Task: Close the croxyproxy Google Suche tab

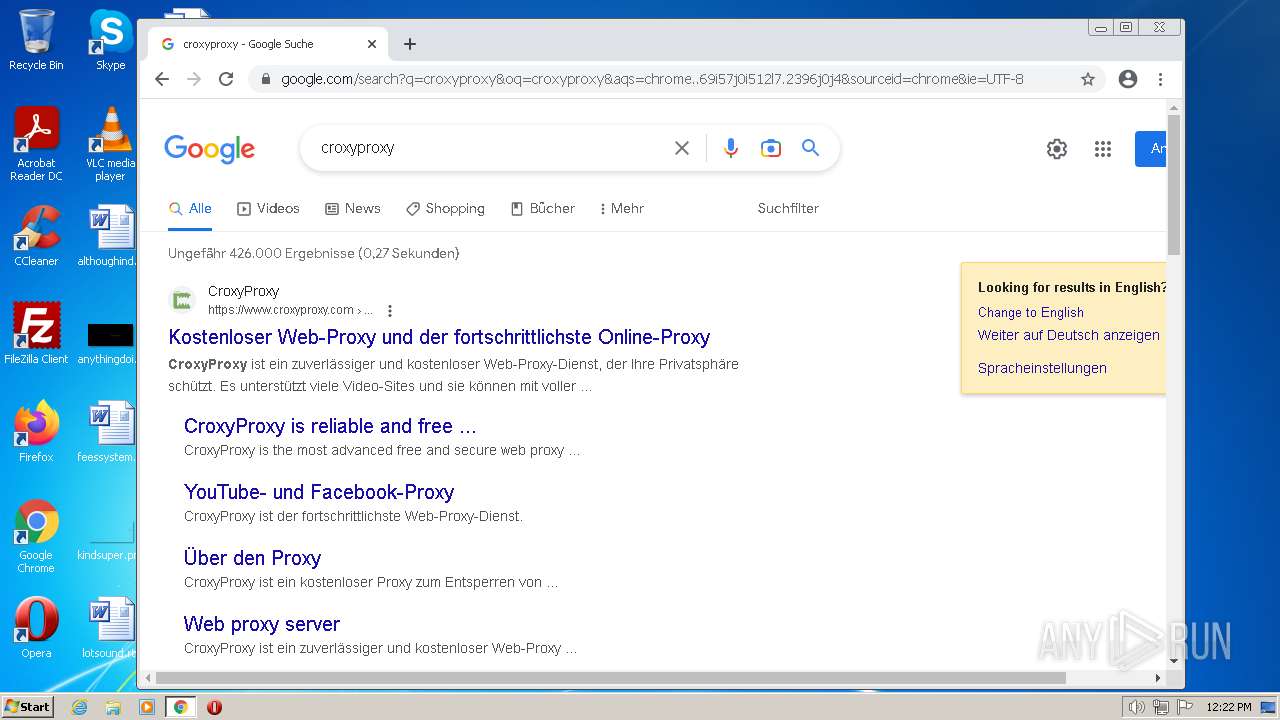Action: click(x=372, y=44)
